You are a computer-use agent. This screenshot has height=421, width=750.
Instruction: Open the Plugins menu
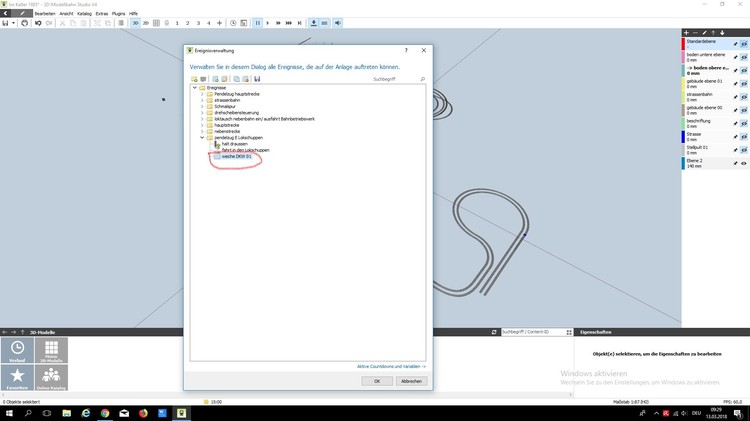(x=118, y=13)
